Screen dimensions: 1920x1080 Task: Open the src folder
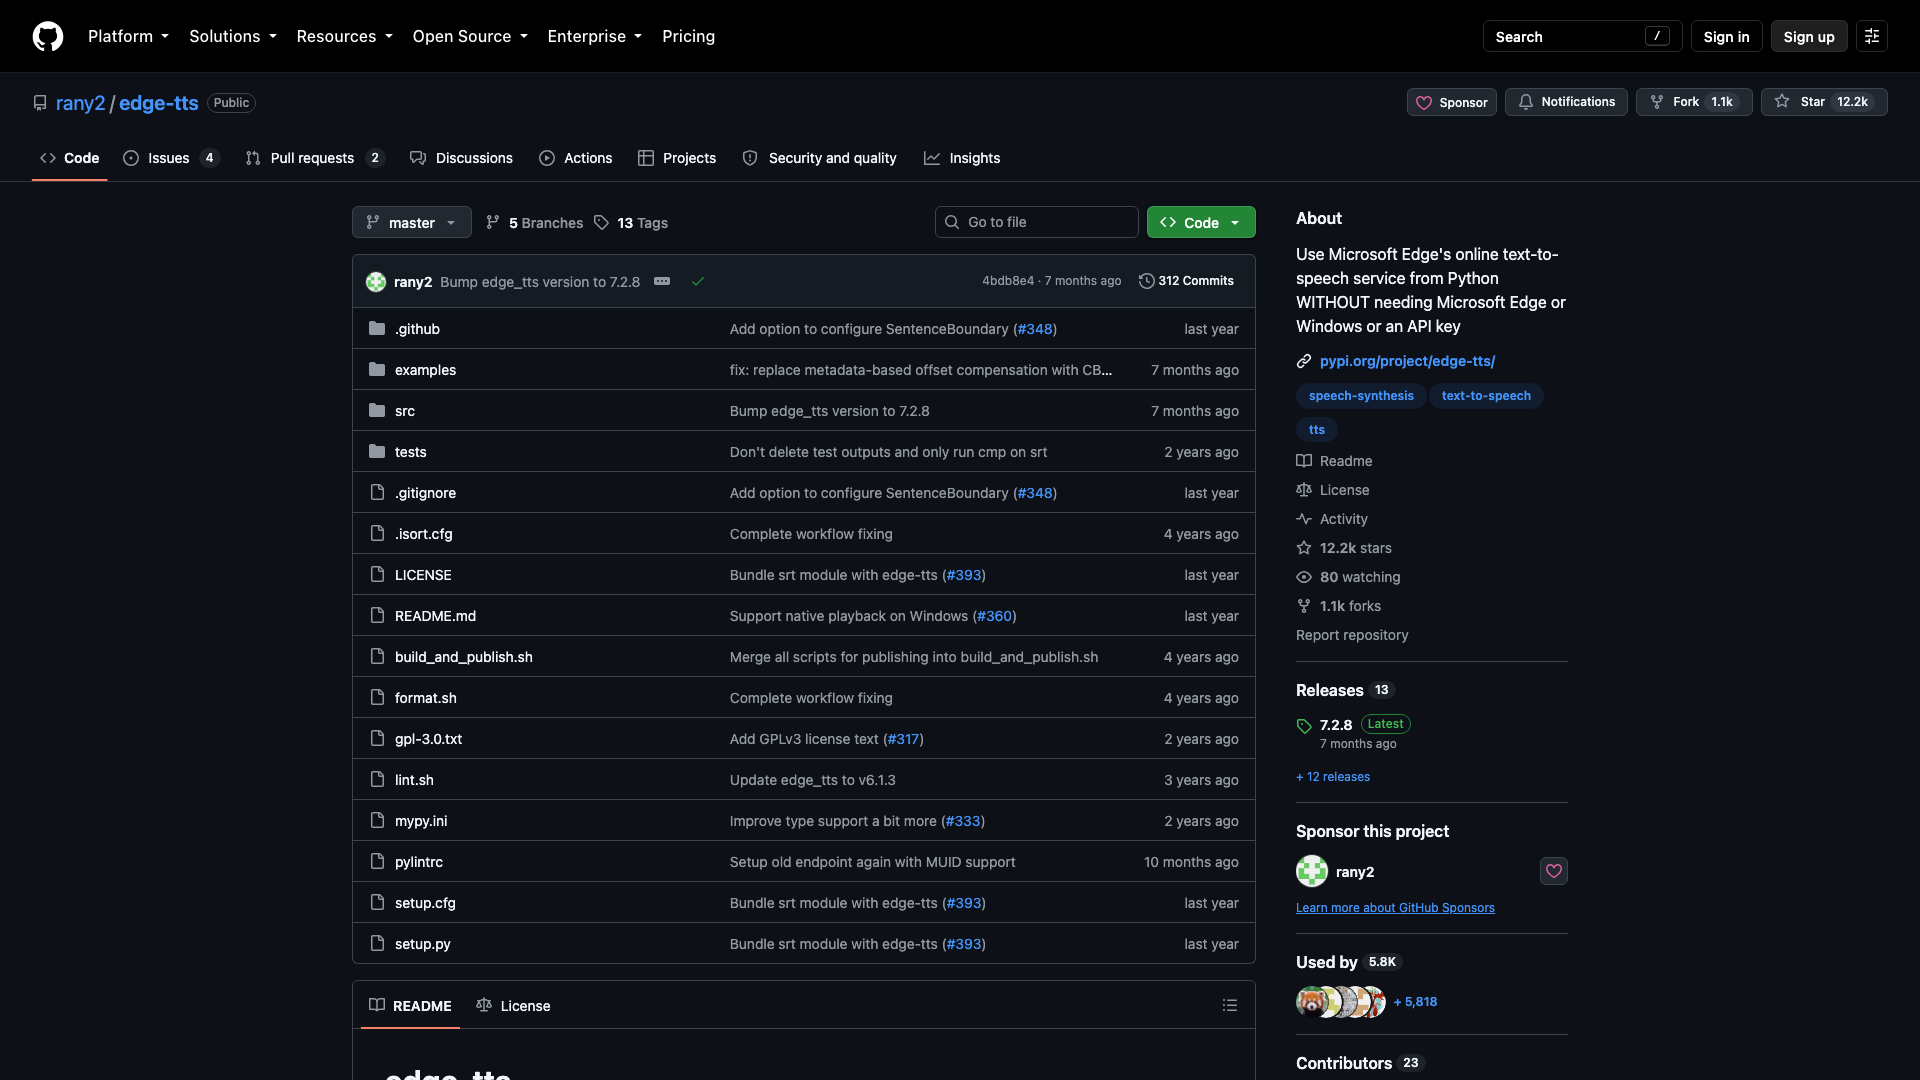[x=405, y=411]
